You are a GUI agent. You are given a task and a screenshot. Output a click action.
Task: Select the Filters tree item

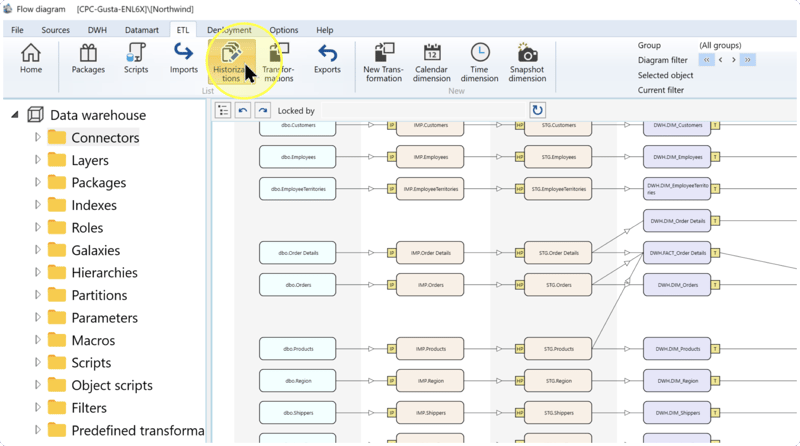point(89,408)
